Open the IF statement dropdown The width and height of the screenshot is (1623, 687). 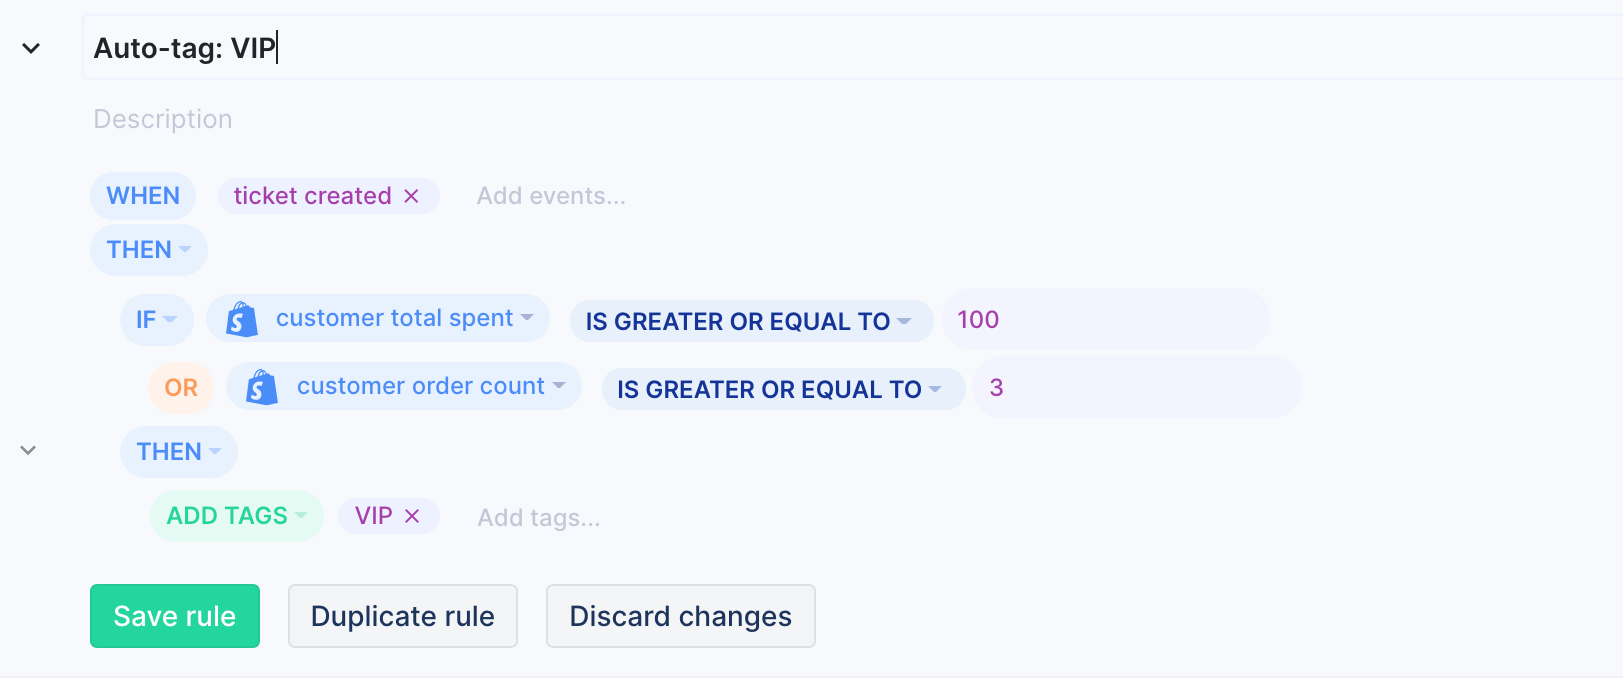157,319
